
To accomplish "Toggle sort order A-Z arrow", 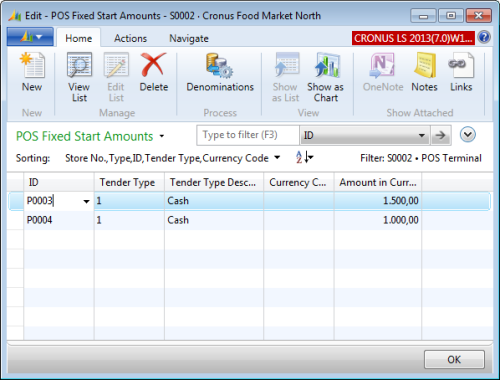I will [x=304, y=157].
